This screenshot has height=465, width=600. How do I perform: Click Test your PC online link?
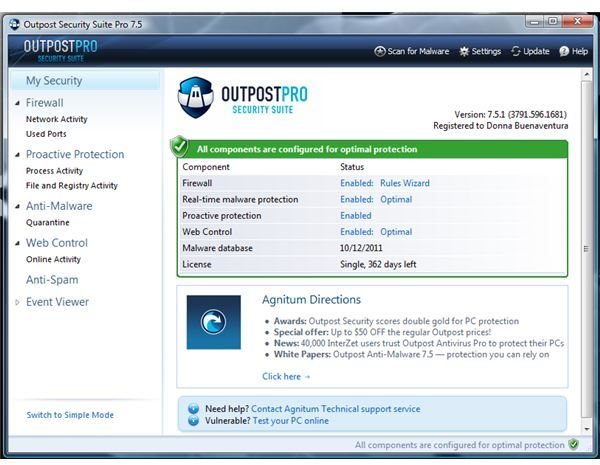(x=290, y=421)
